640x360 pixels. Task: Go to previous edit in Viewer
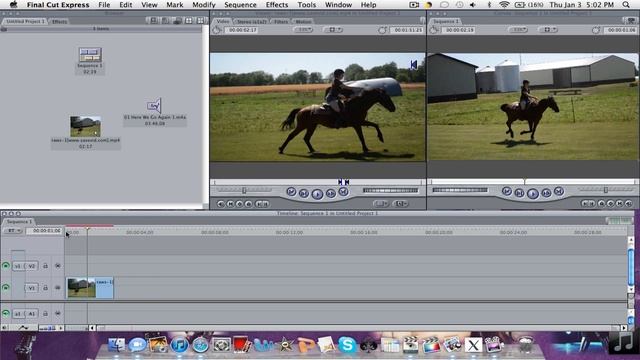(x=291, y=191)
